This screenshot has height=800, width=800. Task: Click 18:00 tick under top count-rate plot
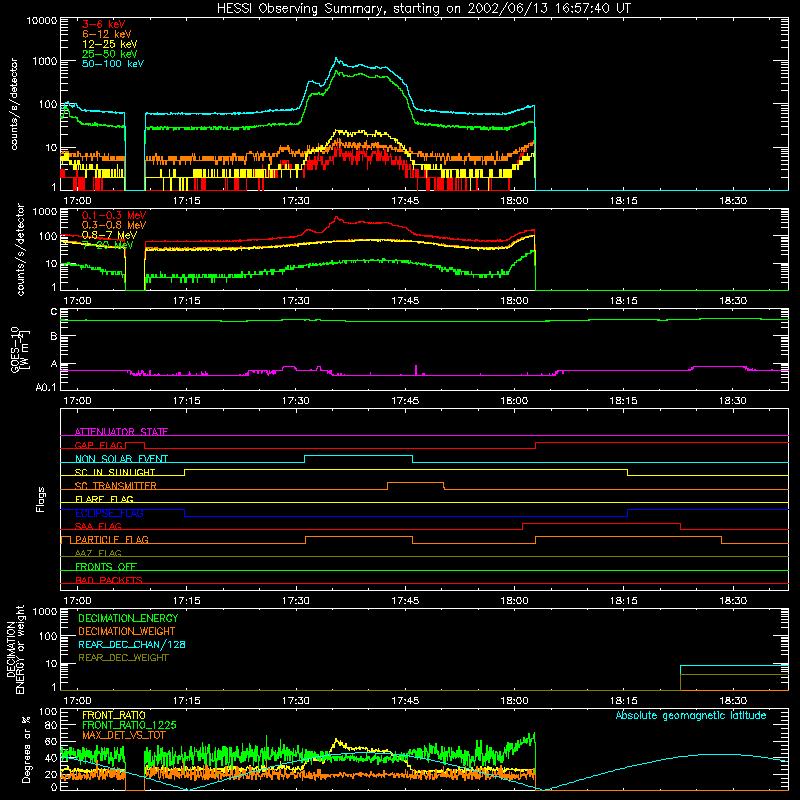click(514, 201)
